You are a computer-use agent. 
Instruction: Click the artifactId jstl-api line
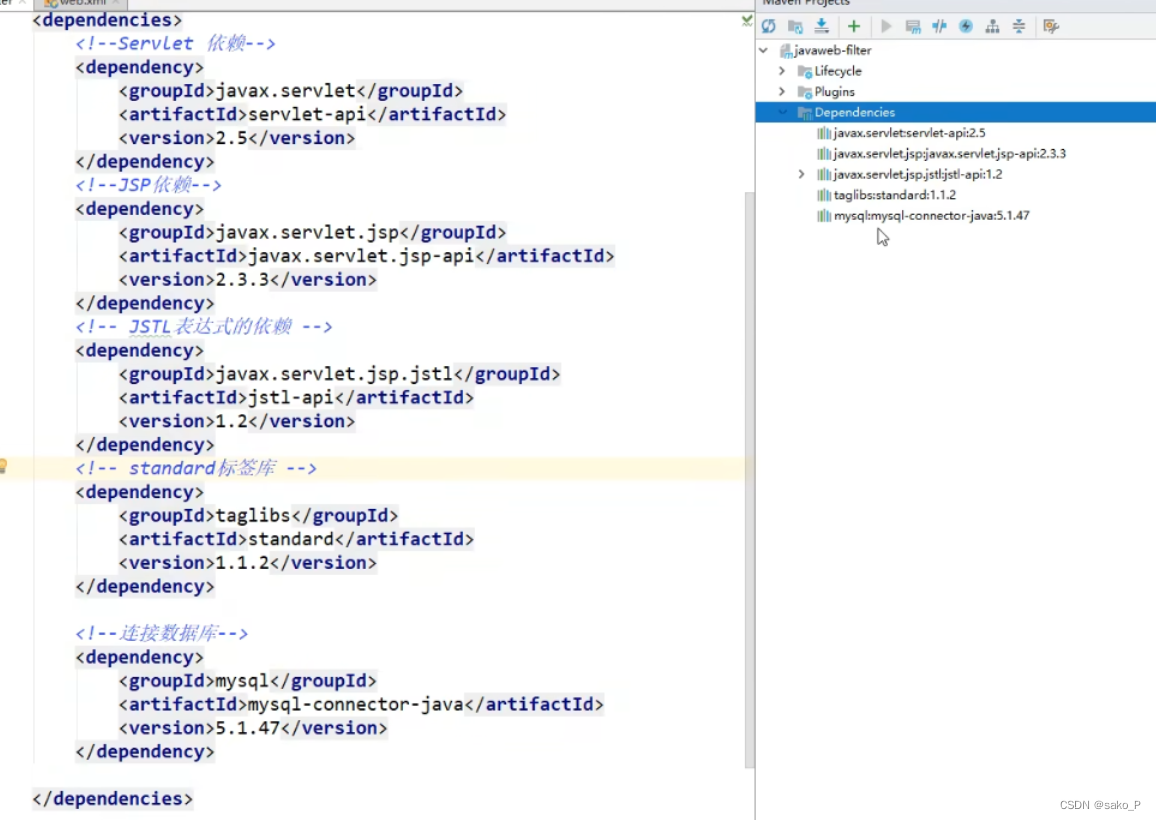pyautogui.click(x=296, y=397)
